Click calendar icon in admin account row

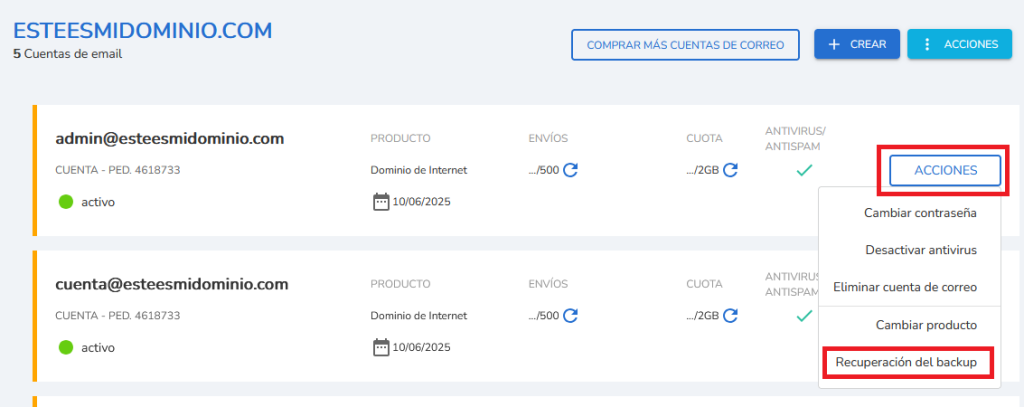click(381, 202)
